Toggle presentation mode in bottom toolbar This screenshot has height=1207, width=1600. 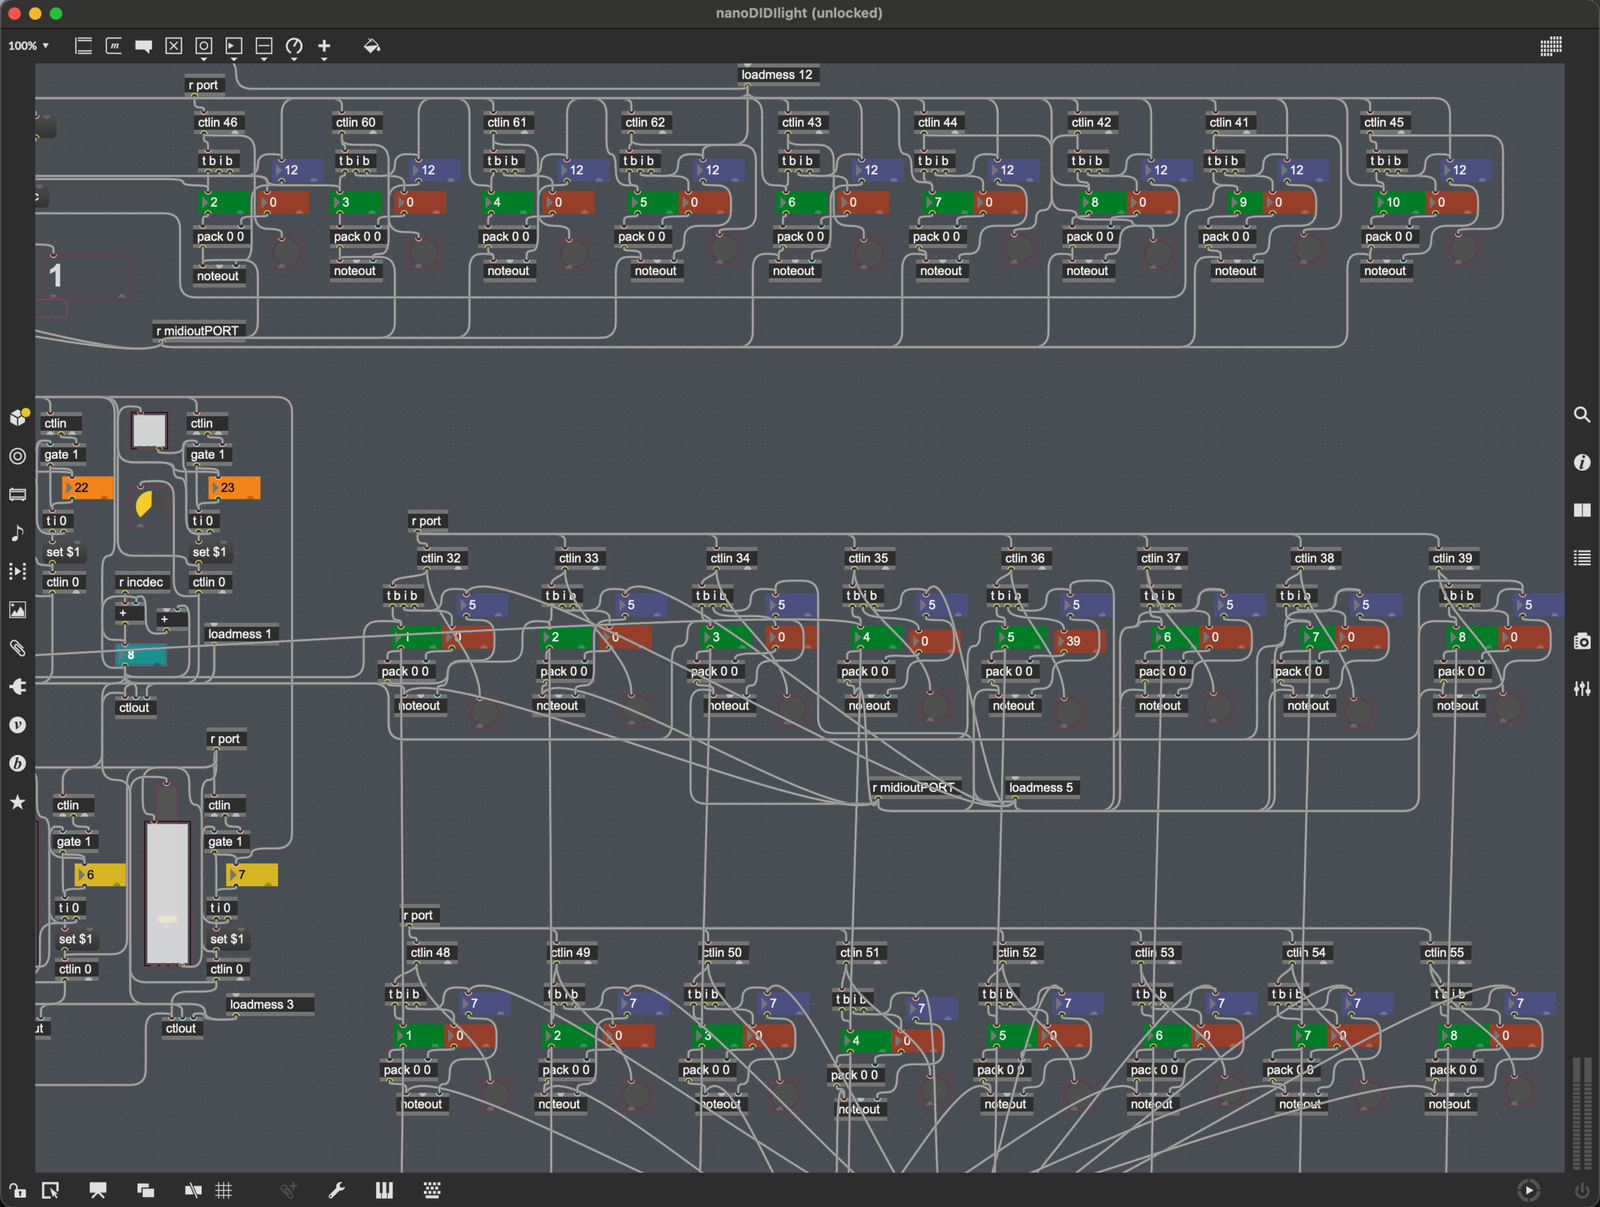click(97, 1190)
